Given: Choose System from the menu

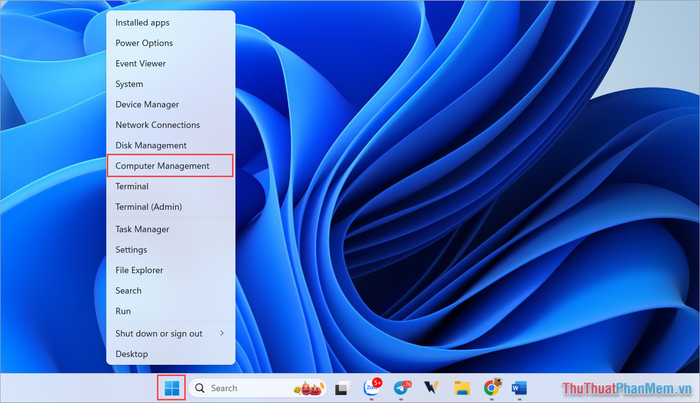Looking at the screenshot, I should 171,84.
